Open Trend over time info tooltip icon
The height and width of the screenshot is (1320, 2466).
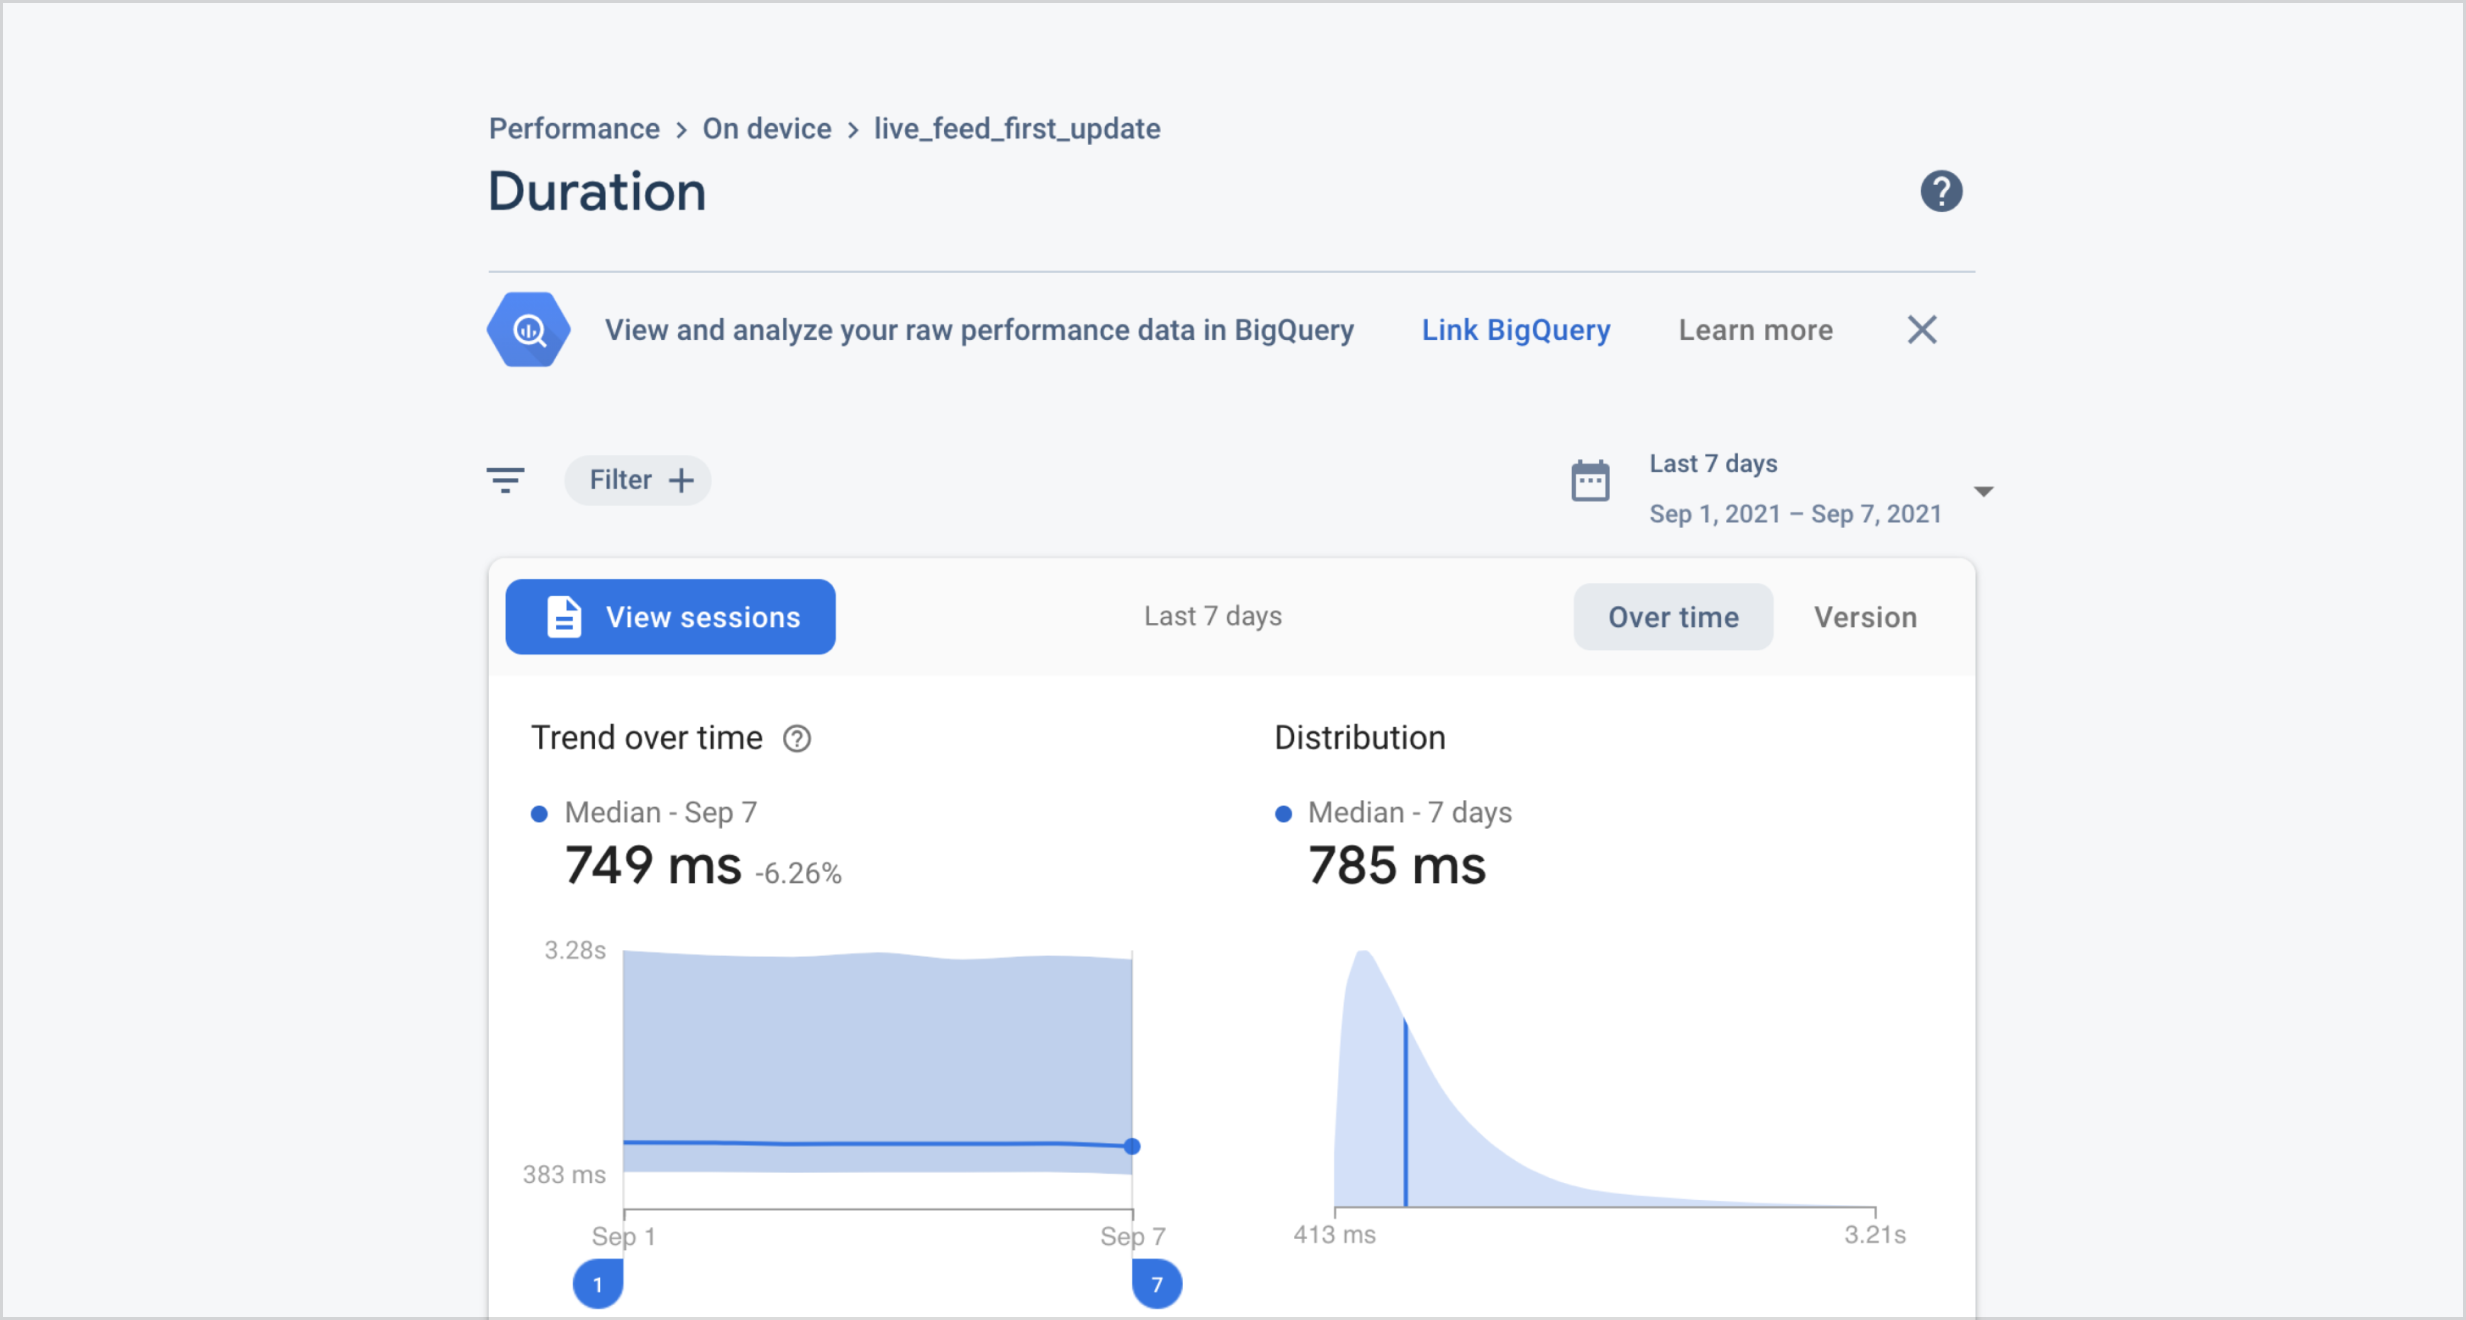point(796,739)
